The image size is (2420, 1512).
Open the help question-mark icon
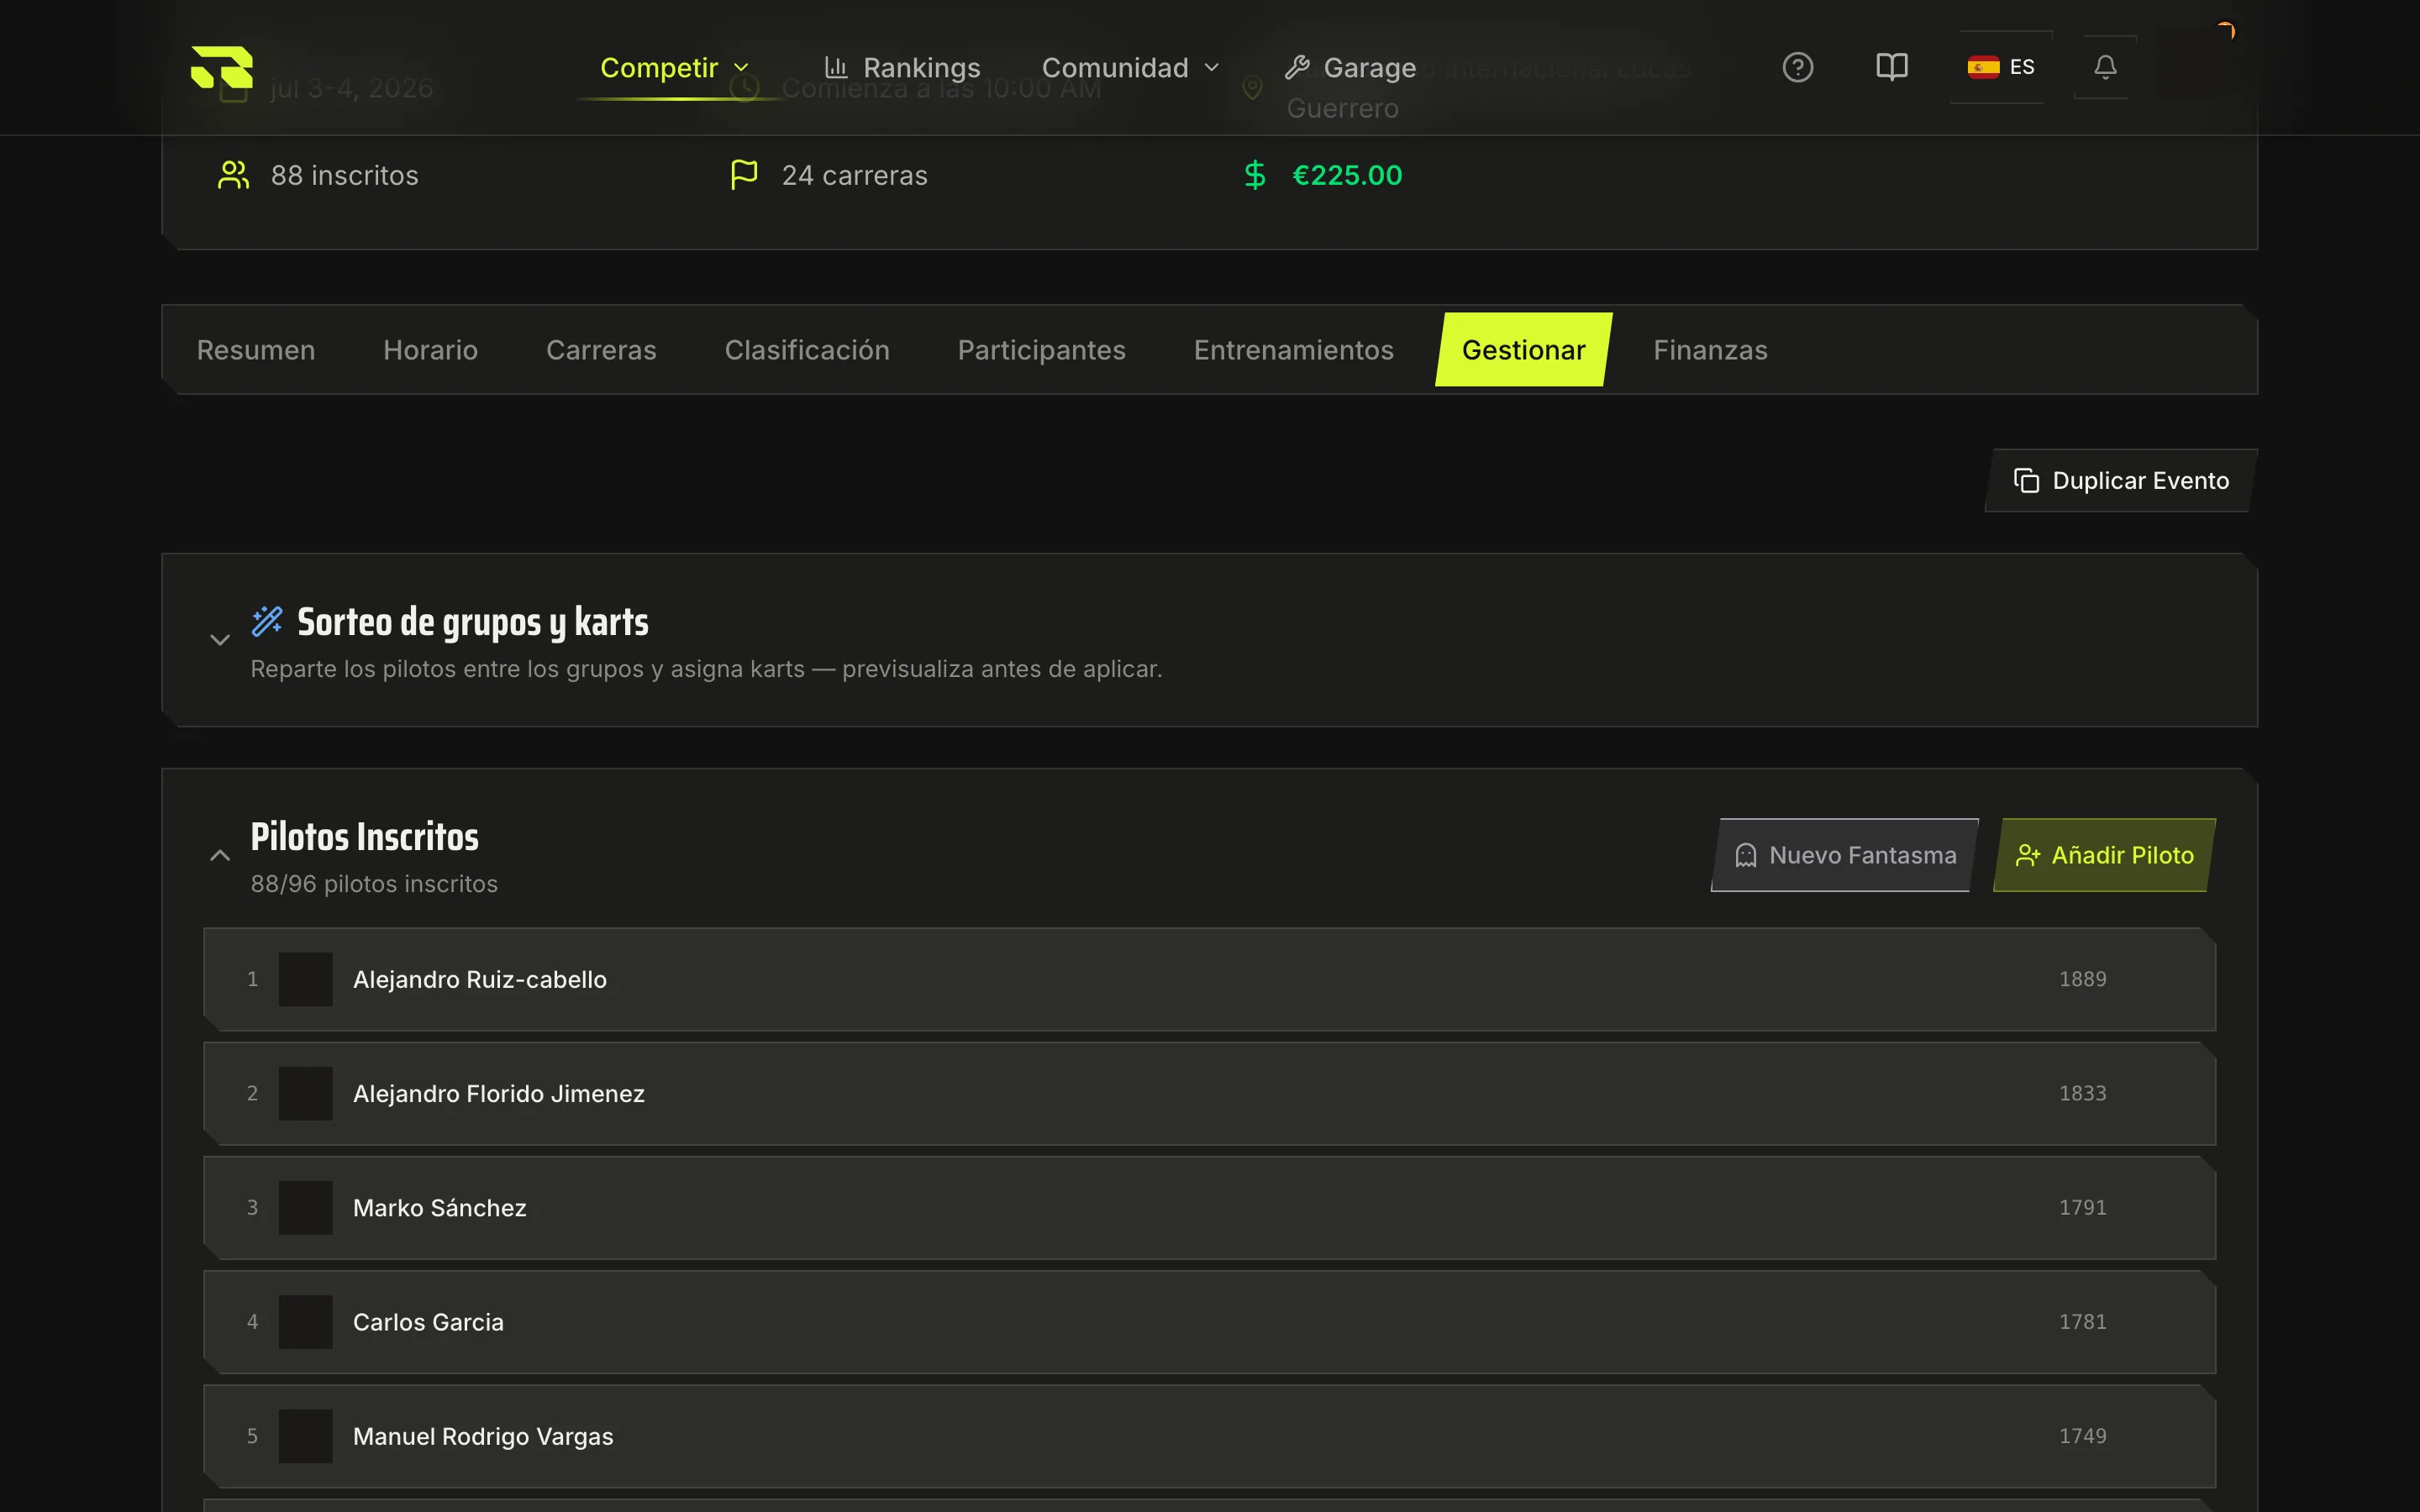pos(1797,67)
